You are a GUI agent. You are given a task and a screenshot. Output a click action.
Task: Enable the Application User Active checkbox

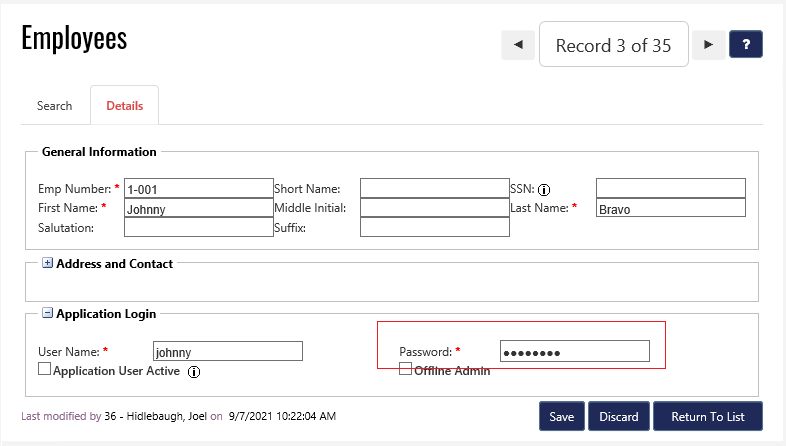44,369
